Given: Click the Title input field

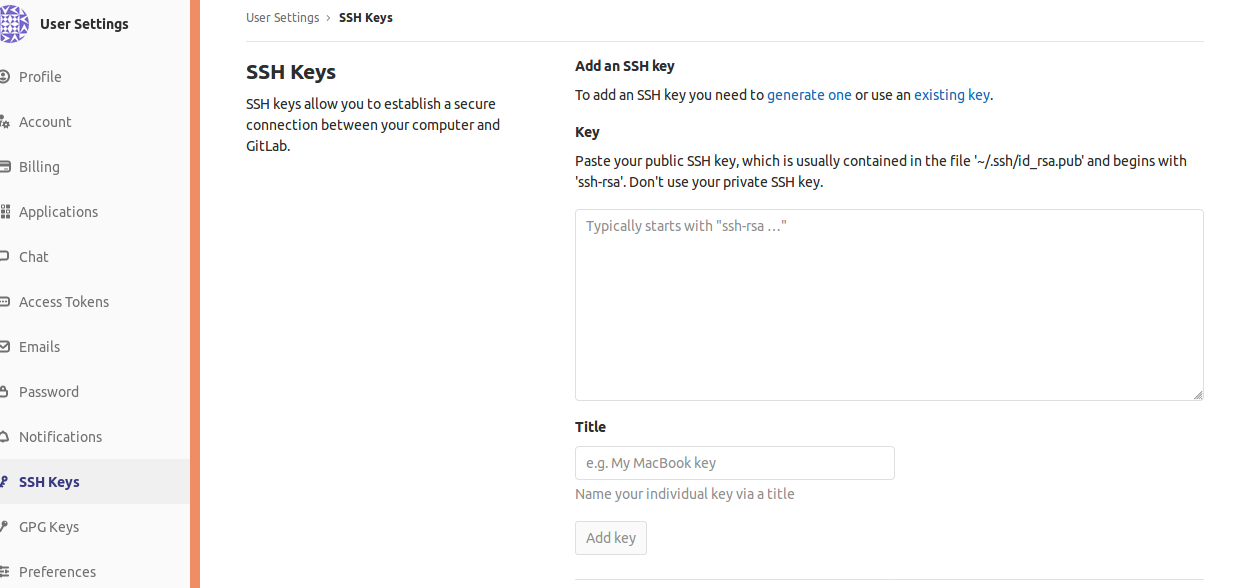Looking at the screenshot, I should click(734, 463).
